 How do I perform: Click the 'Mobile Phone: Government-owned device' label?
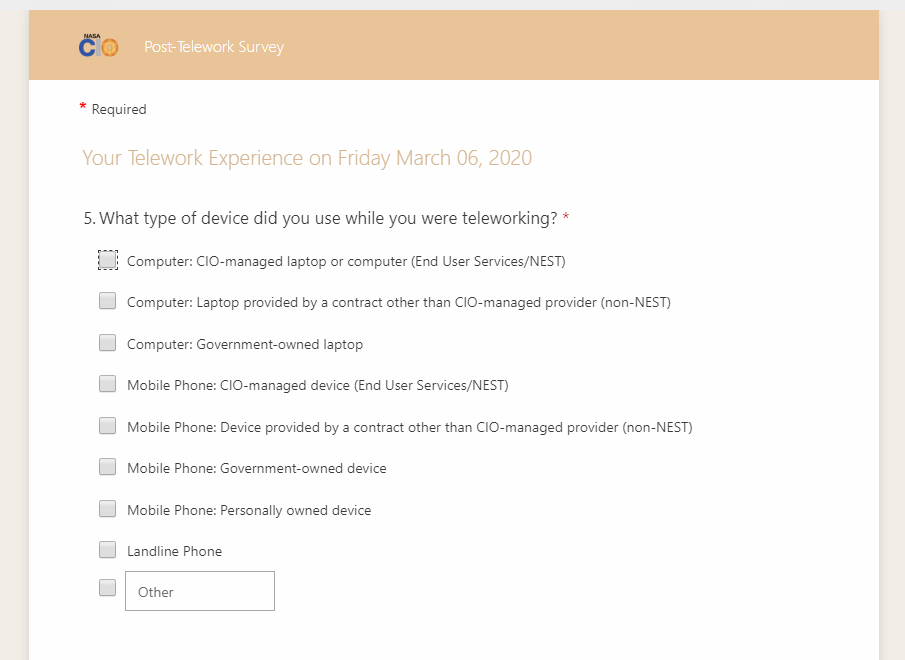click(x=256, y=468)
